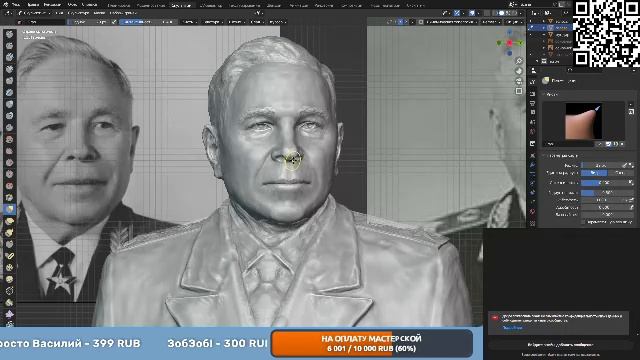Select the Flatten sculpt brush
The image size is (640, 360).
tap(10, 151)
